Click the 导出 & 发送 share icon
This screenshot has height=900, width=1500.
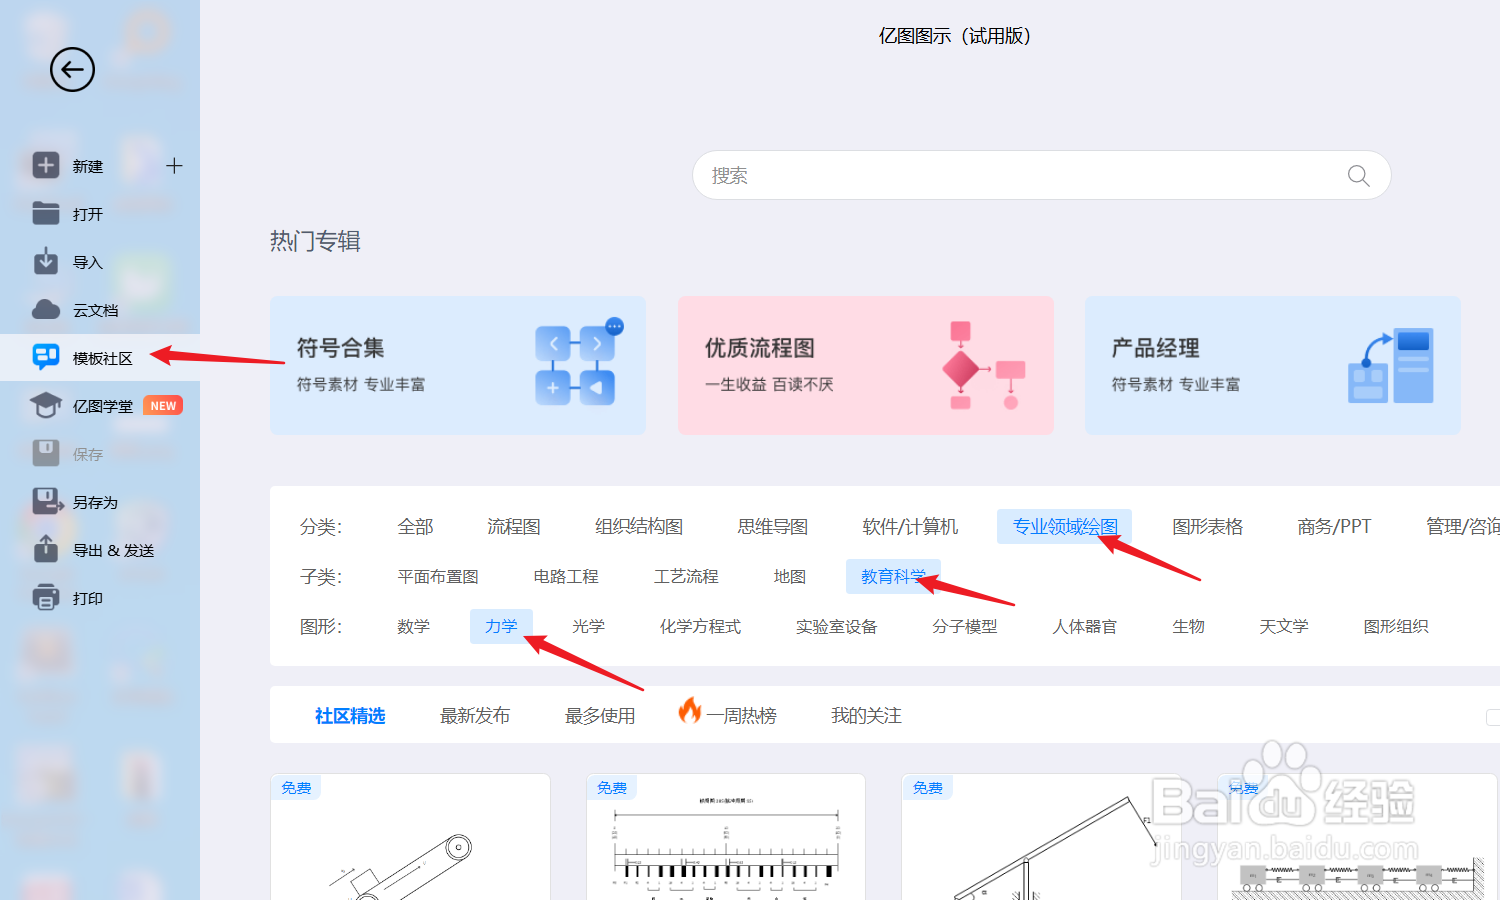coord(46,548)
